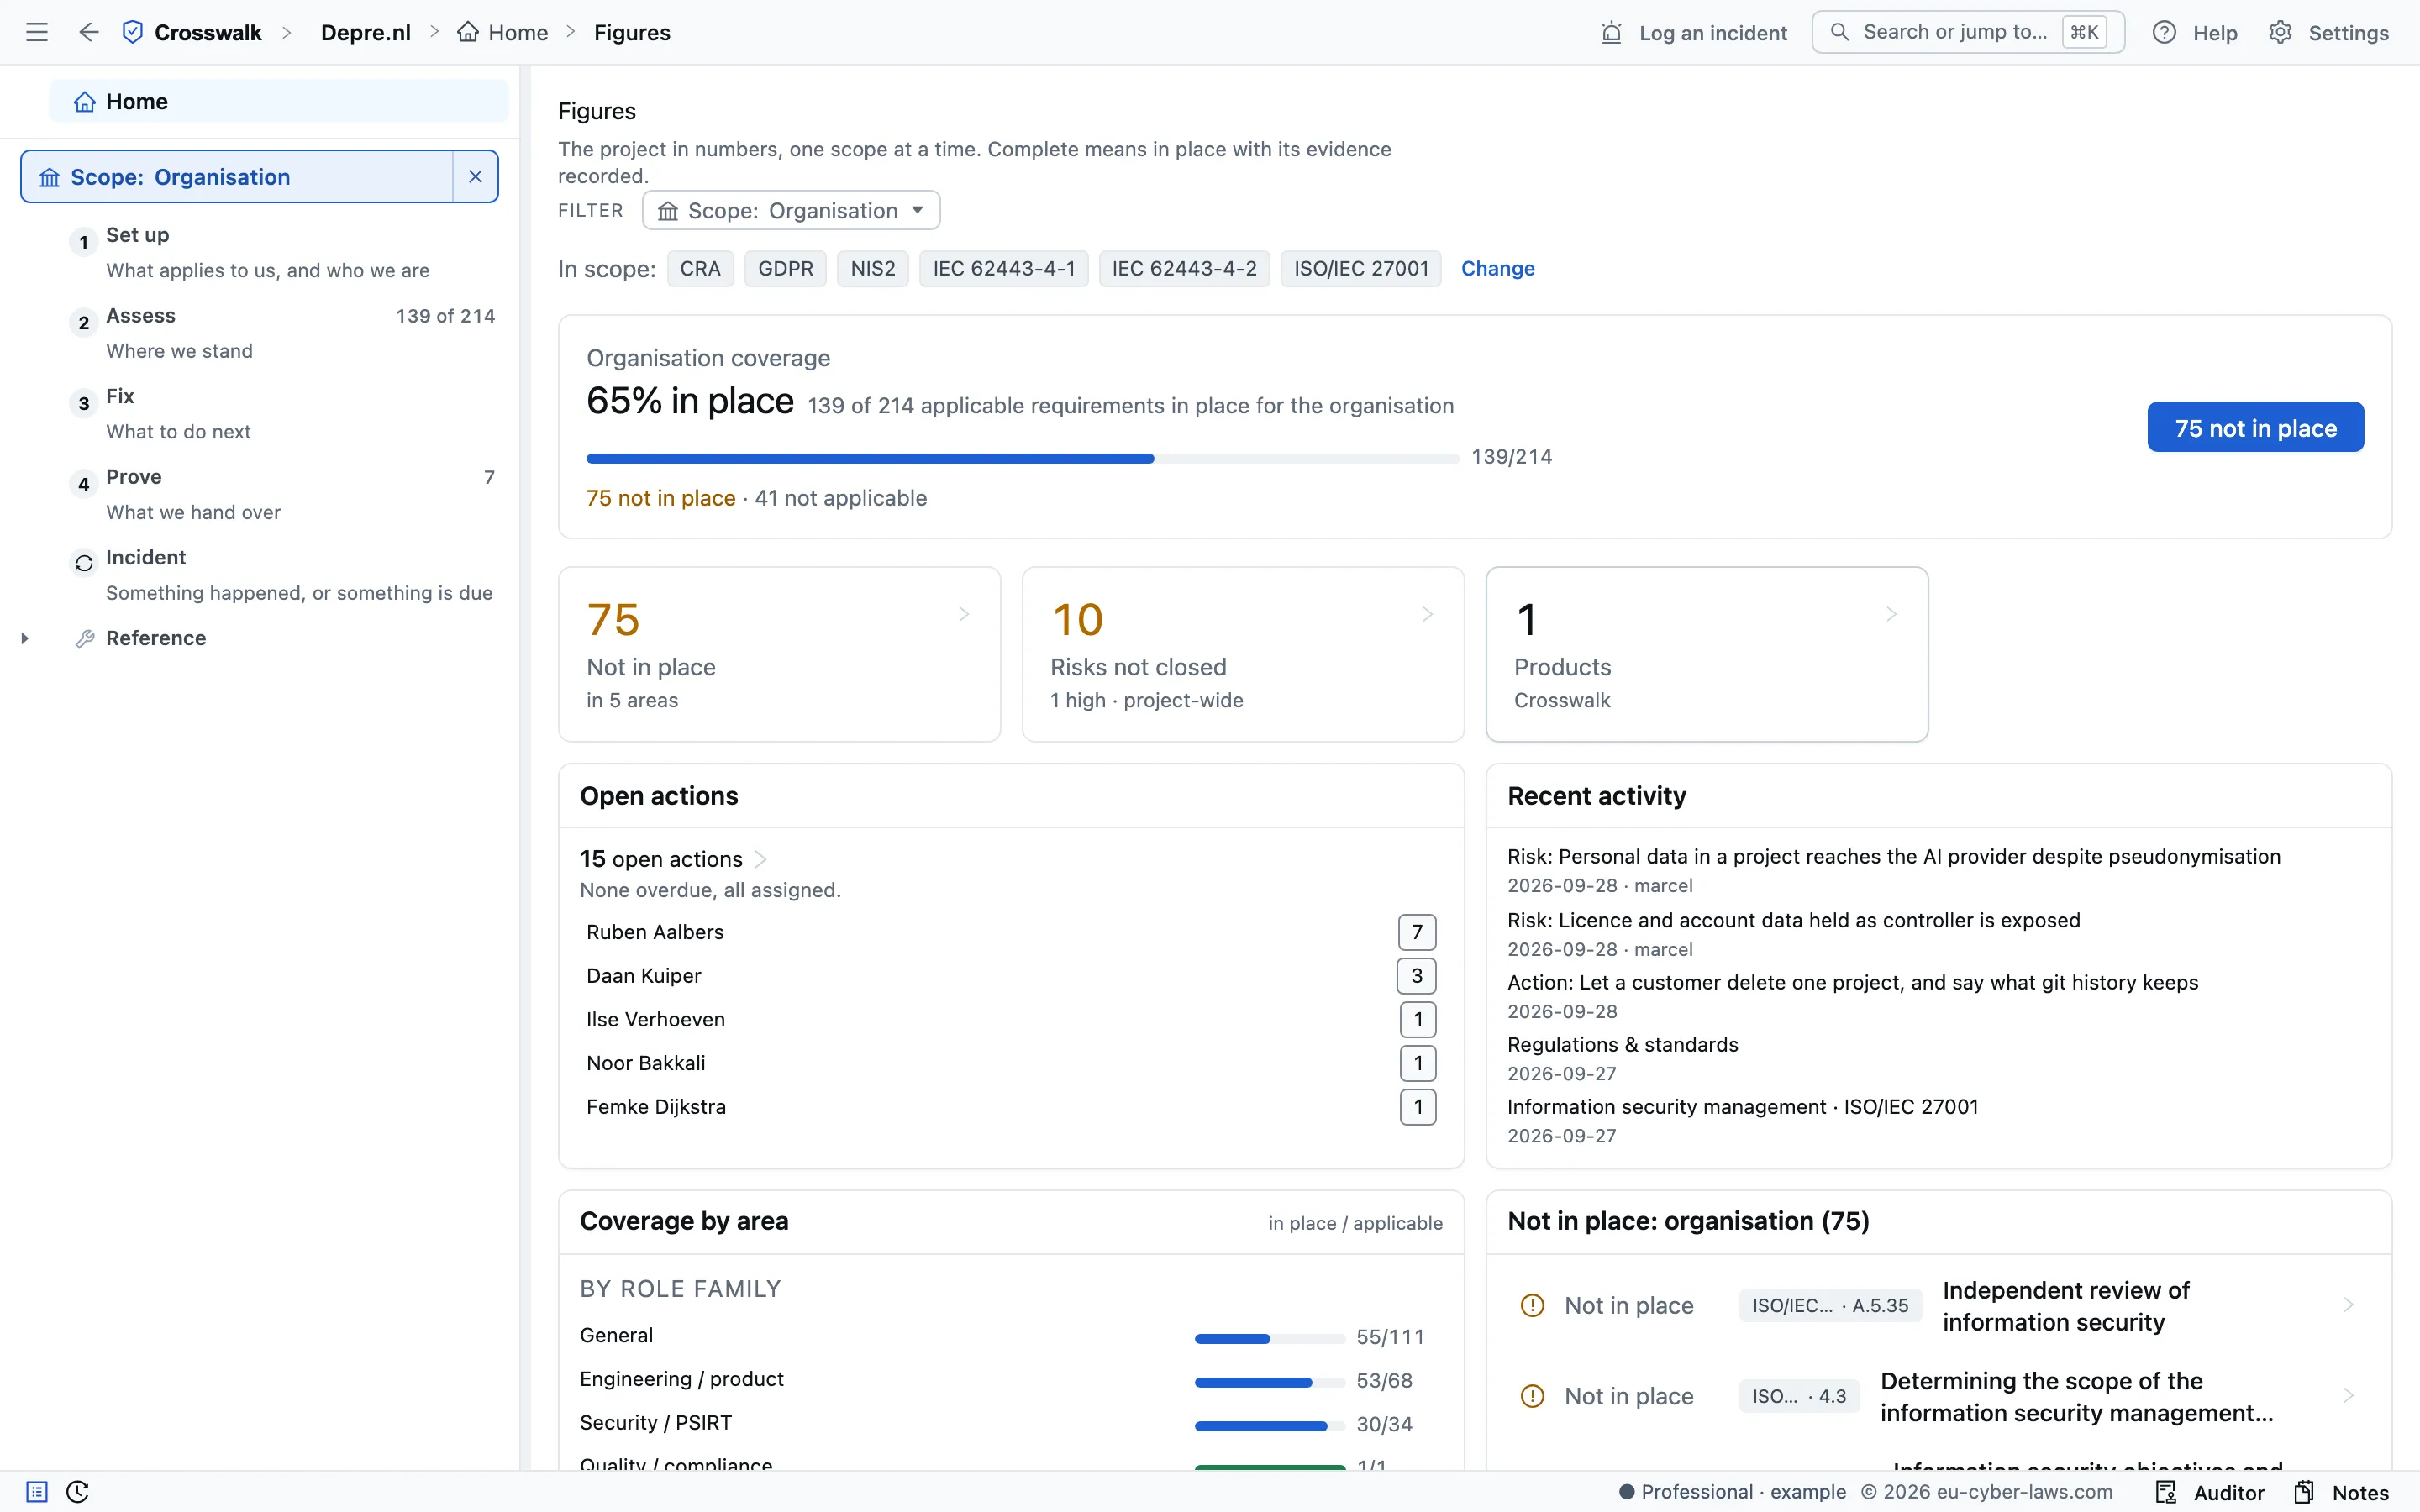
Task: Click the list panel icon in bottom-left status bar
Action: [37, 1492]
